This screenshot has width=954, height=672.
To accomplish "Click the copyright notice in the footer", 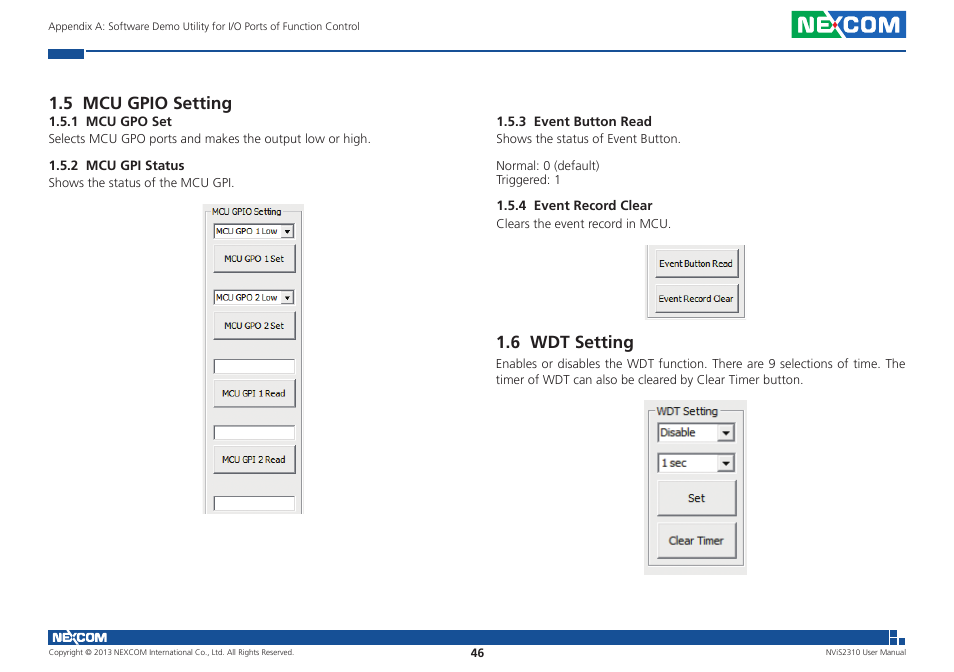I will (171, 652).
